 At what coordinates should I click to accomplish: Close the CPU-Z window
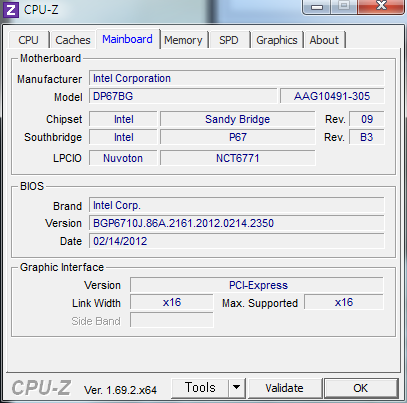pos(381,6)
